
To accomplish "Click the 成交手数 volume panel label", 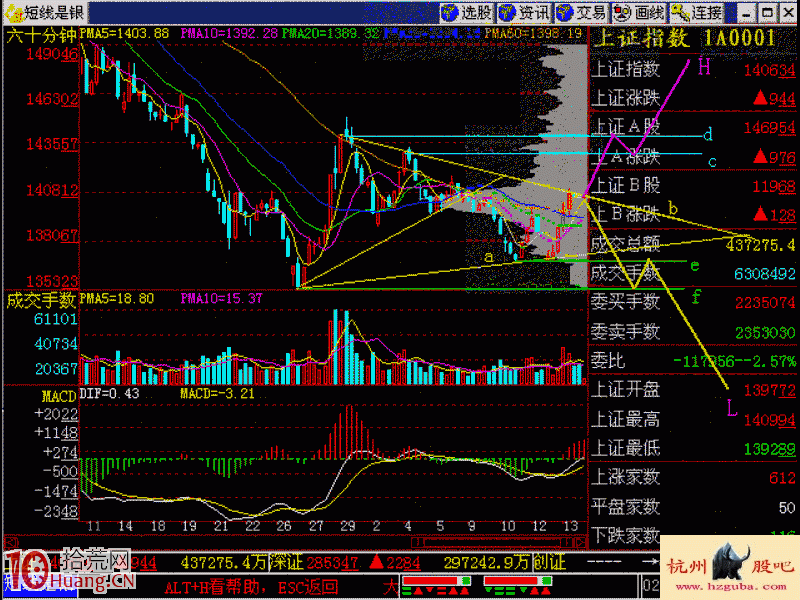I will (41, 301).
